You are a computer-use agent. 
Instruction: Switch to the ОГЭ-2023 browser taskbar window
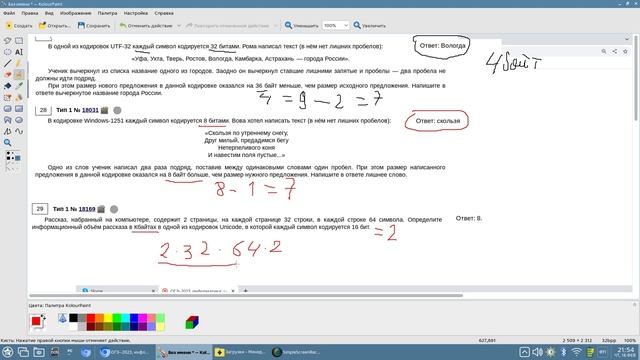(x=127, y=352)
